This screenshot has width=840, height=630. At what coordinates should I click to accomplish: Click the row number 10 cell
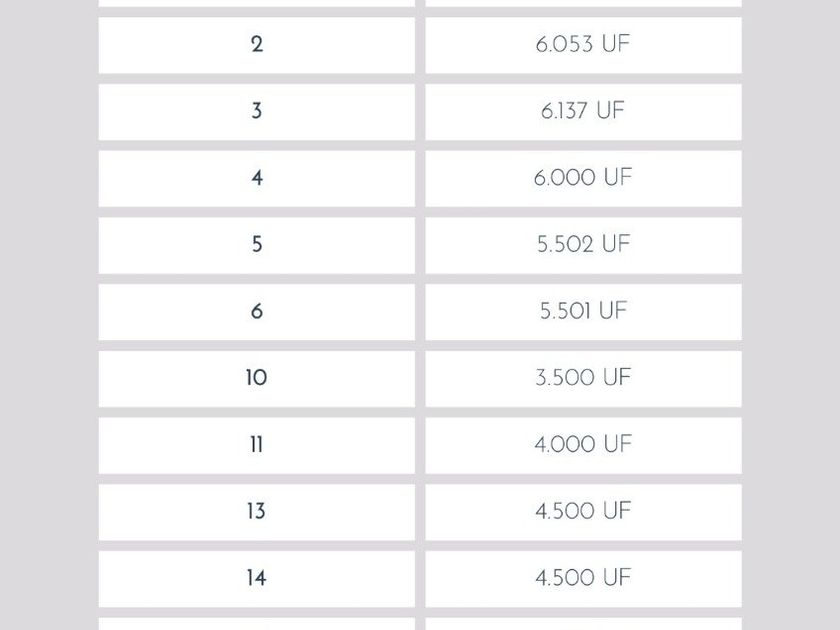(256, 378)
